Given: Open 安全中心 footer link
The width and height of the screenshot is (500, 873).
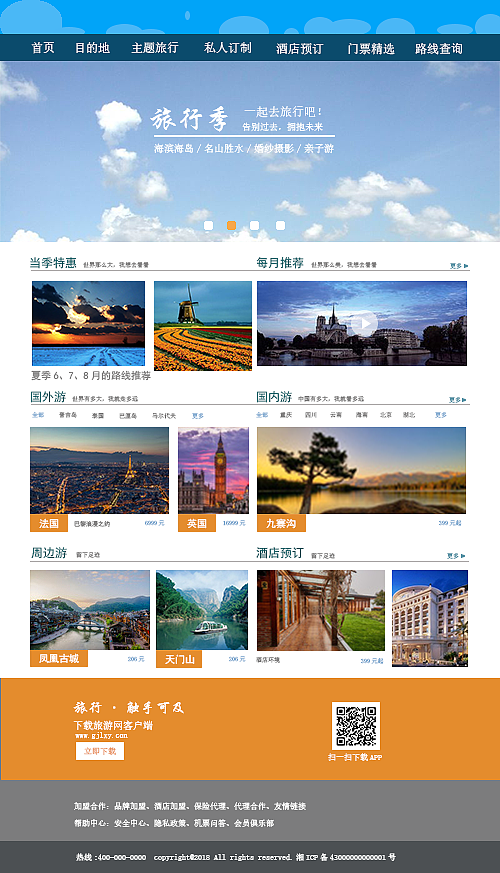Looking at the screenshot, I should pyautogui.click(x=130, y=823).
